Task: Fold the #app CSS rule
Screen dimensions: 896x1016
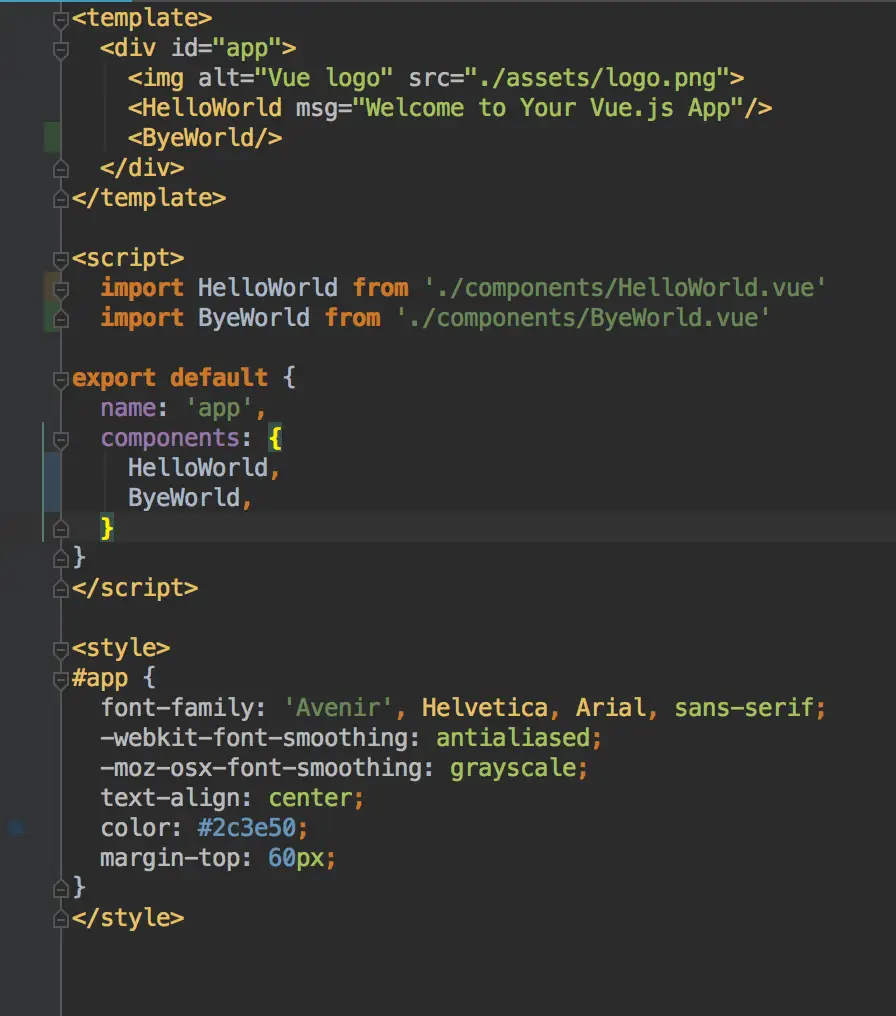Action: 61,678
